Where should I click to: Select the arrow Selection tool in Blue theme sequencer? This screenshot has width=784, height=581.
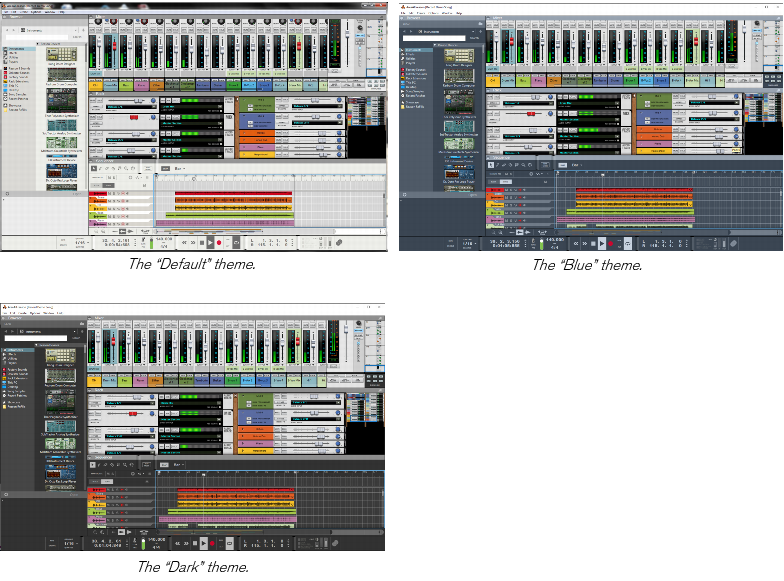(492, 164)
